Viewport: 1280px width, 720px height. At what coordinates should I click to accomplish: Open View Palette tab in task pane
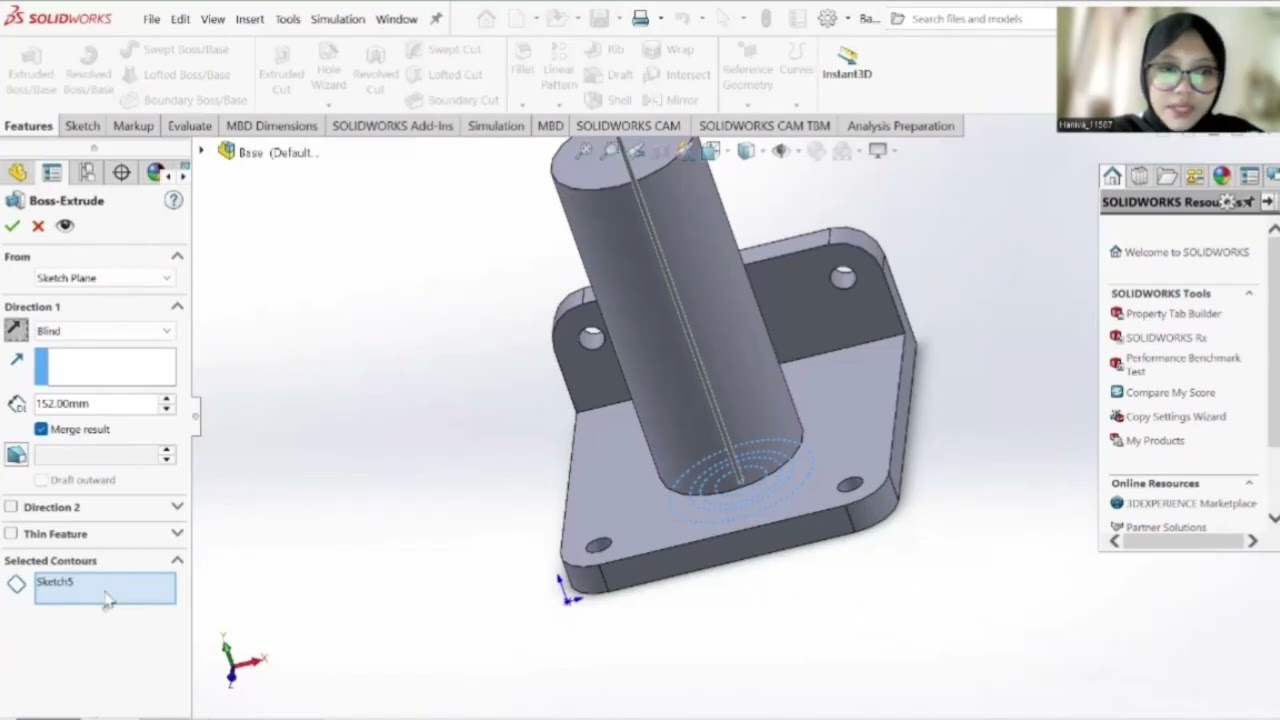pos(1194,176)
